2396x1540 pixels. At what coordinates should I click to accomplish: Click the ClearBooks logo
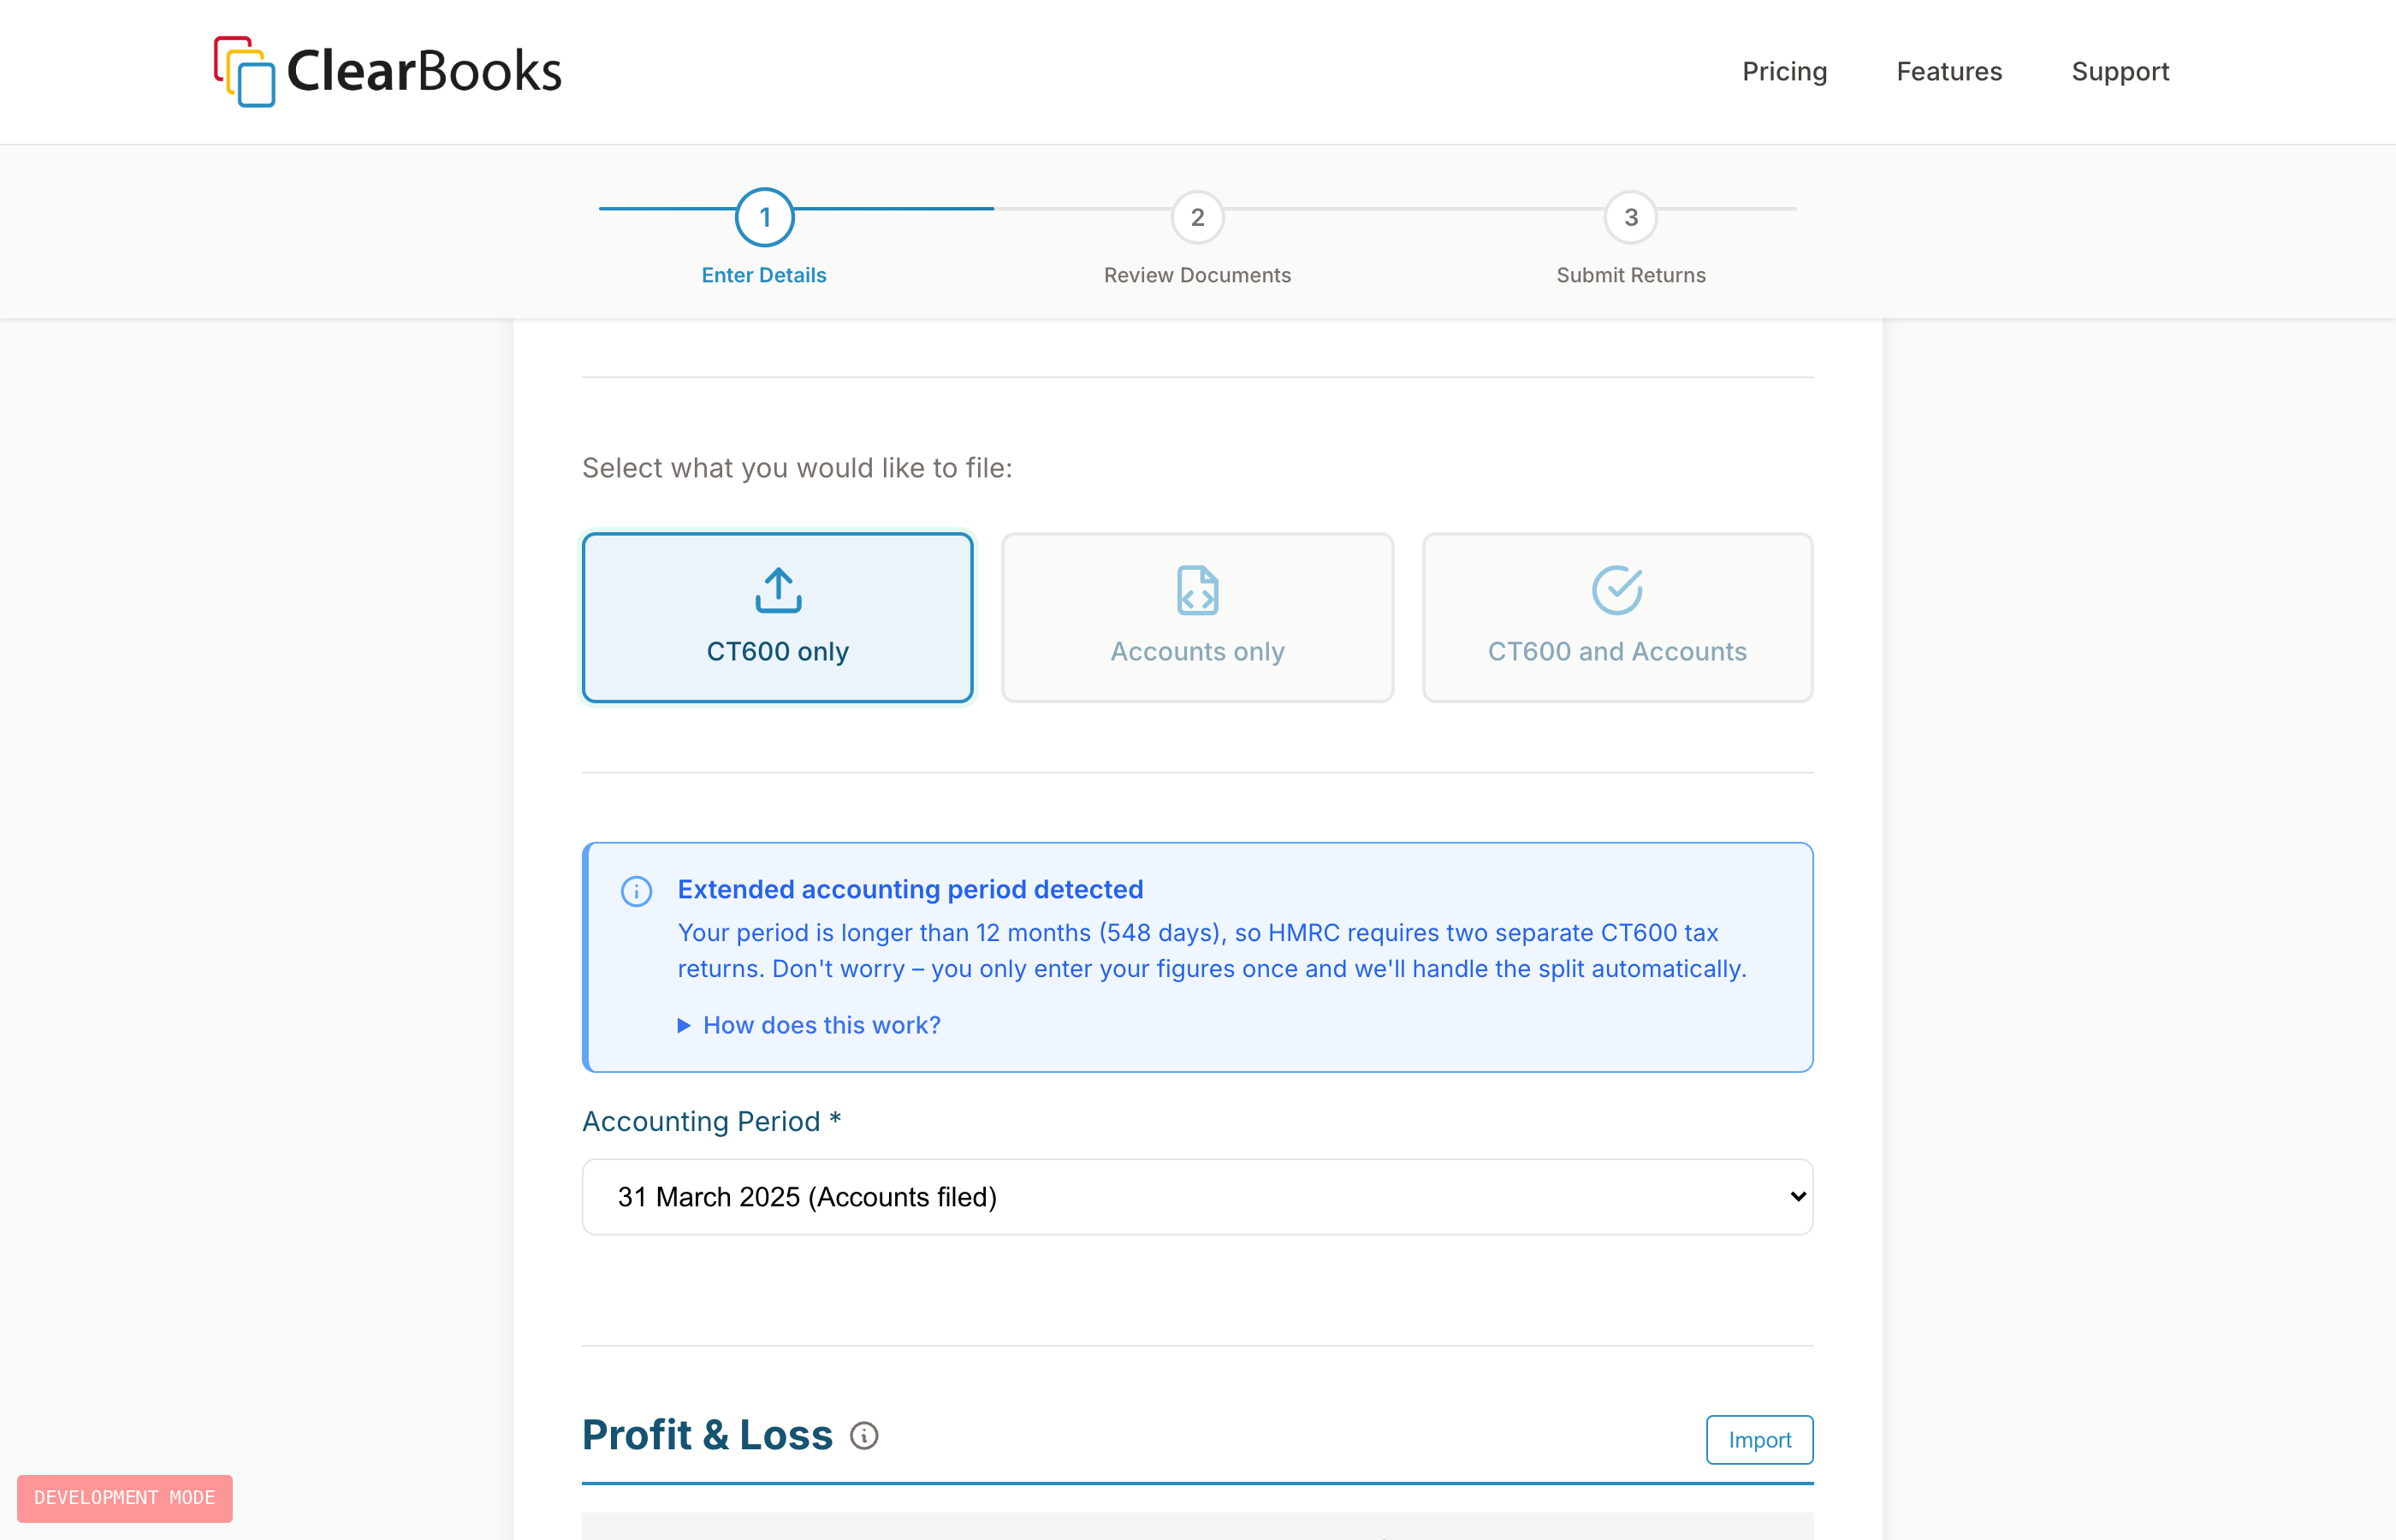[x=387, y=70]
